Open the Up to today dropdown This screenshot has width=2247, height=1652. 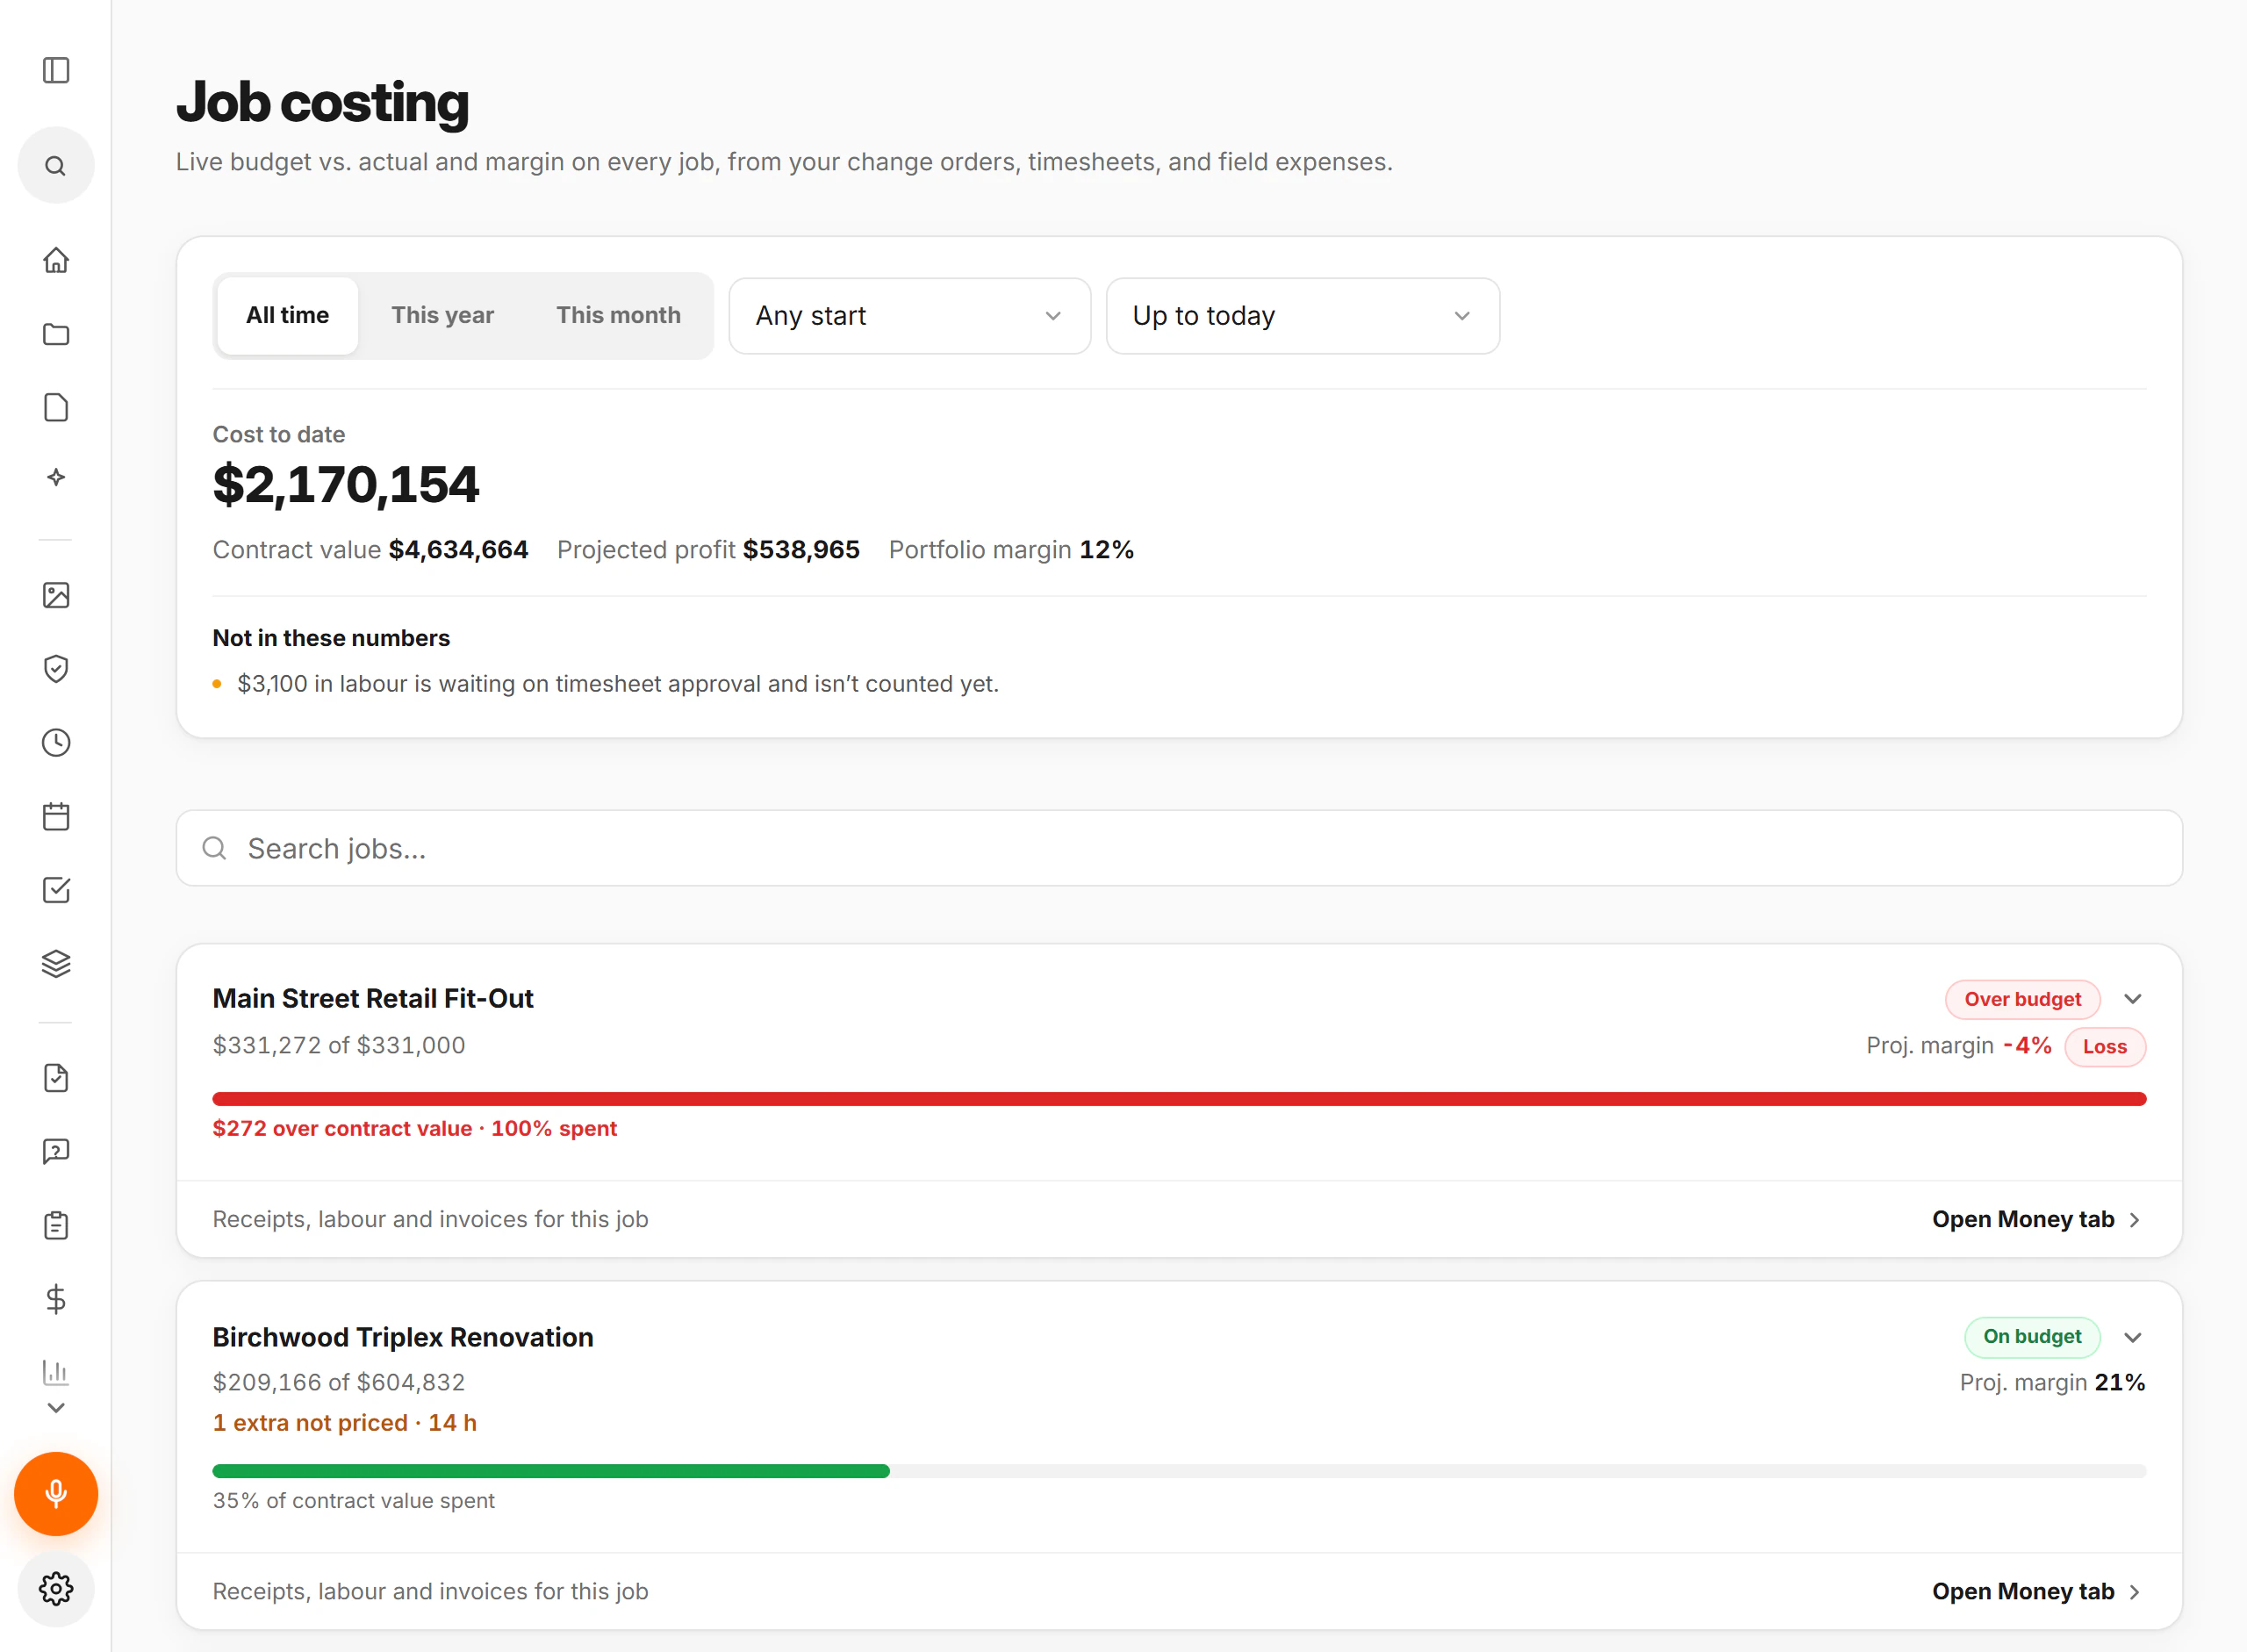[1303, 316]
